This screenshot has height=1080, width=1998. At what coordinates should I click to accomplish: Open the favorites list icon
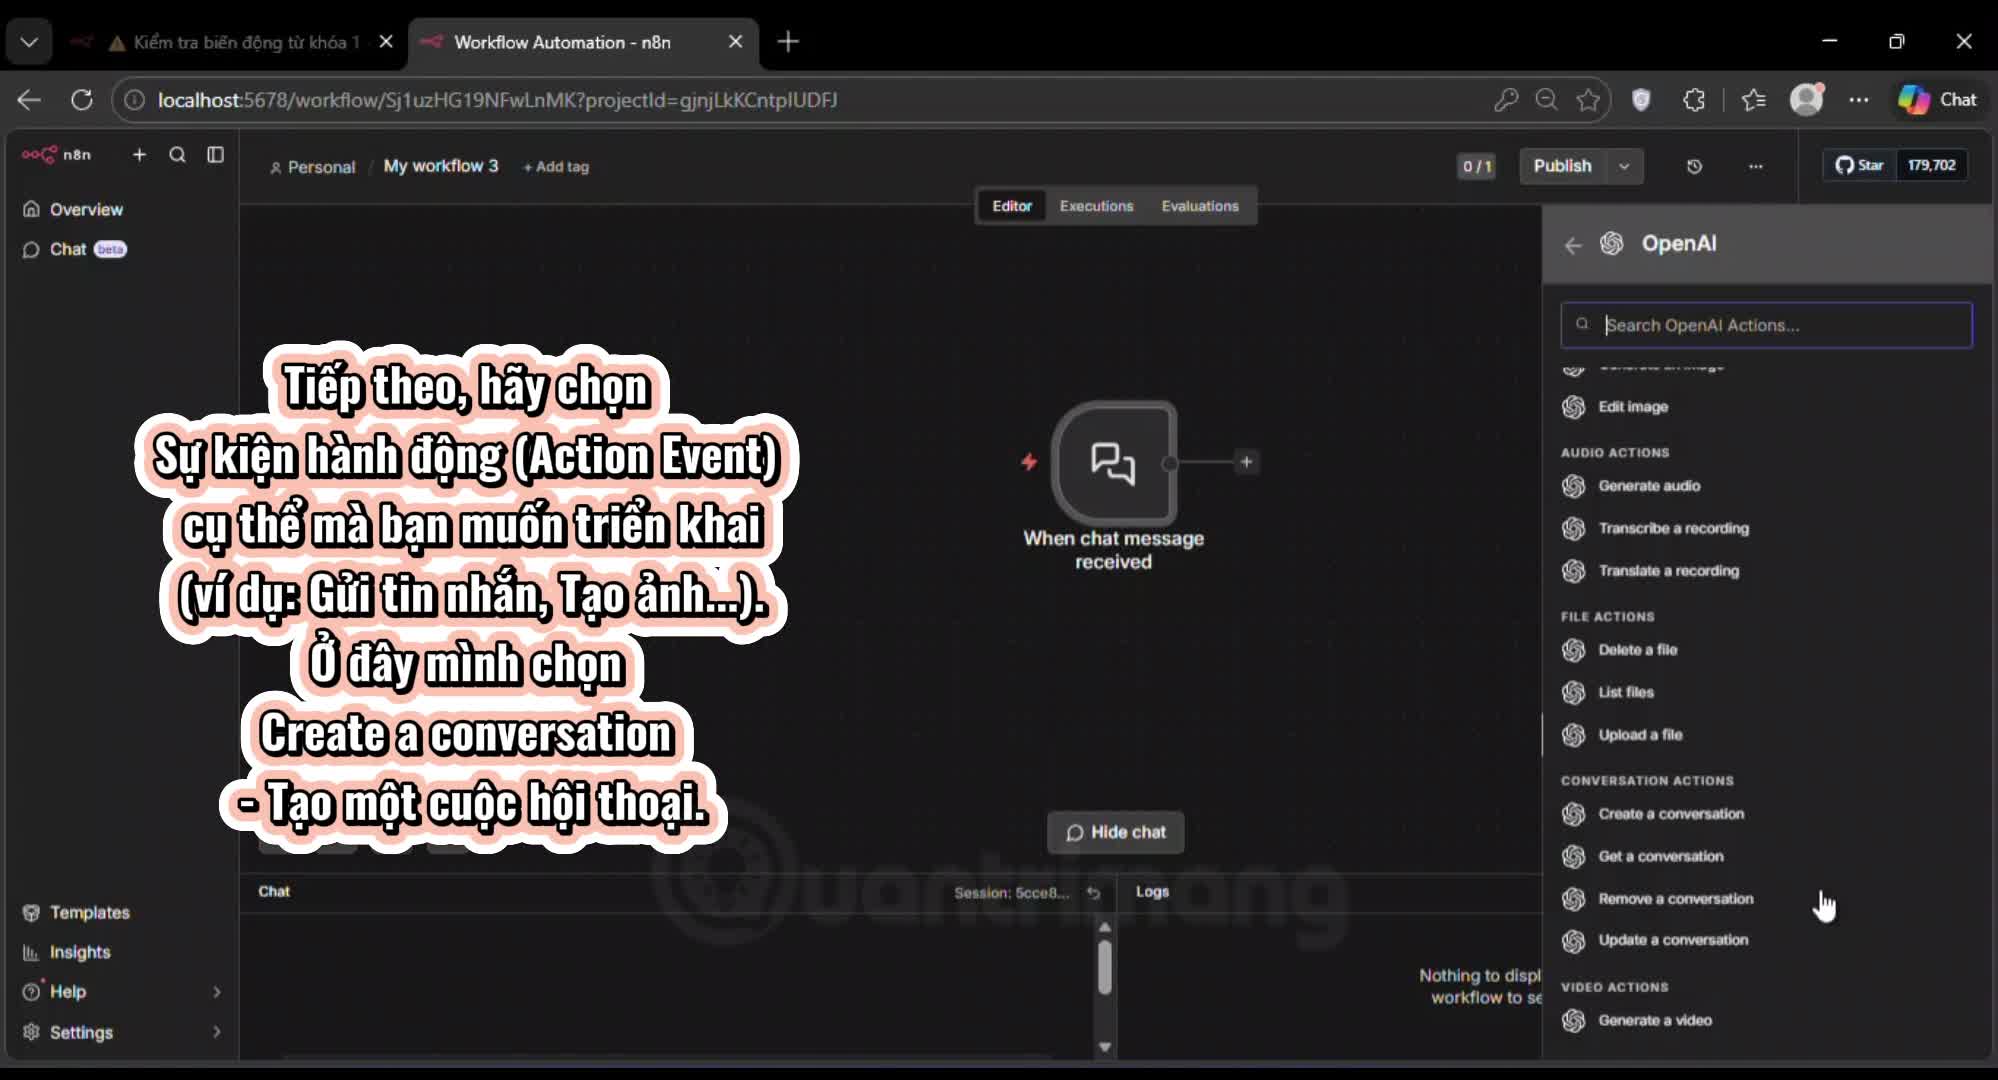tap(1753, 100)
